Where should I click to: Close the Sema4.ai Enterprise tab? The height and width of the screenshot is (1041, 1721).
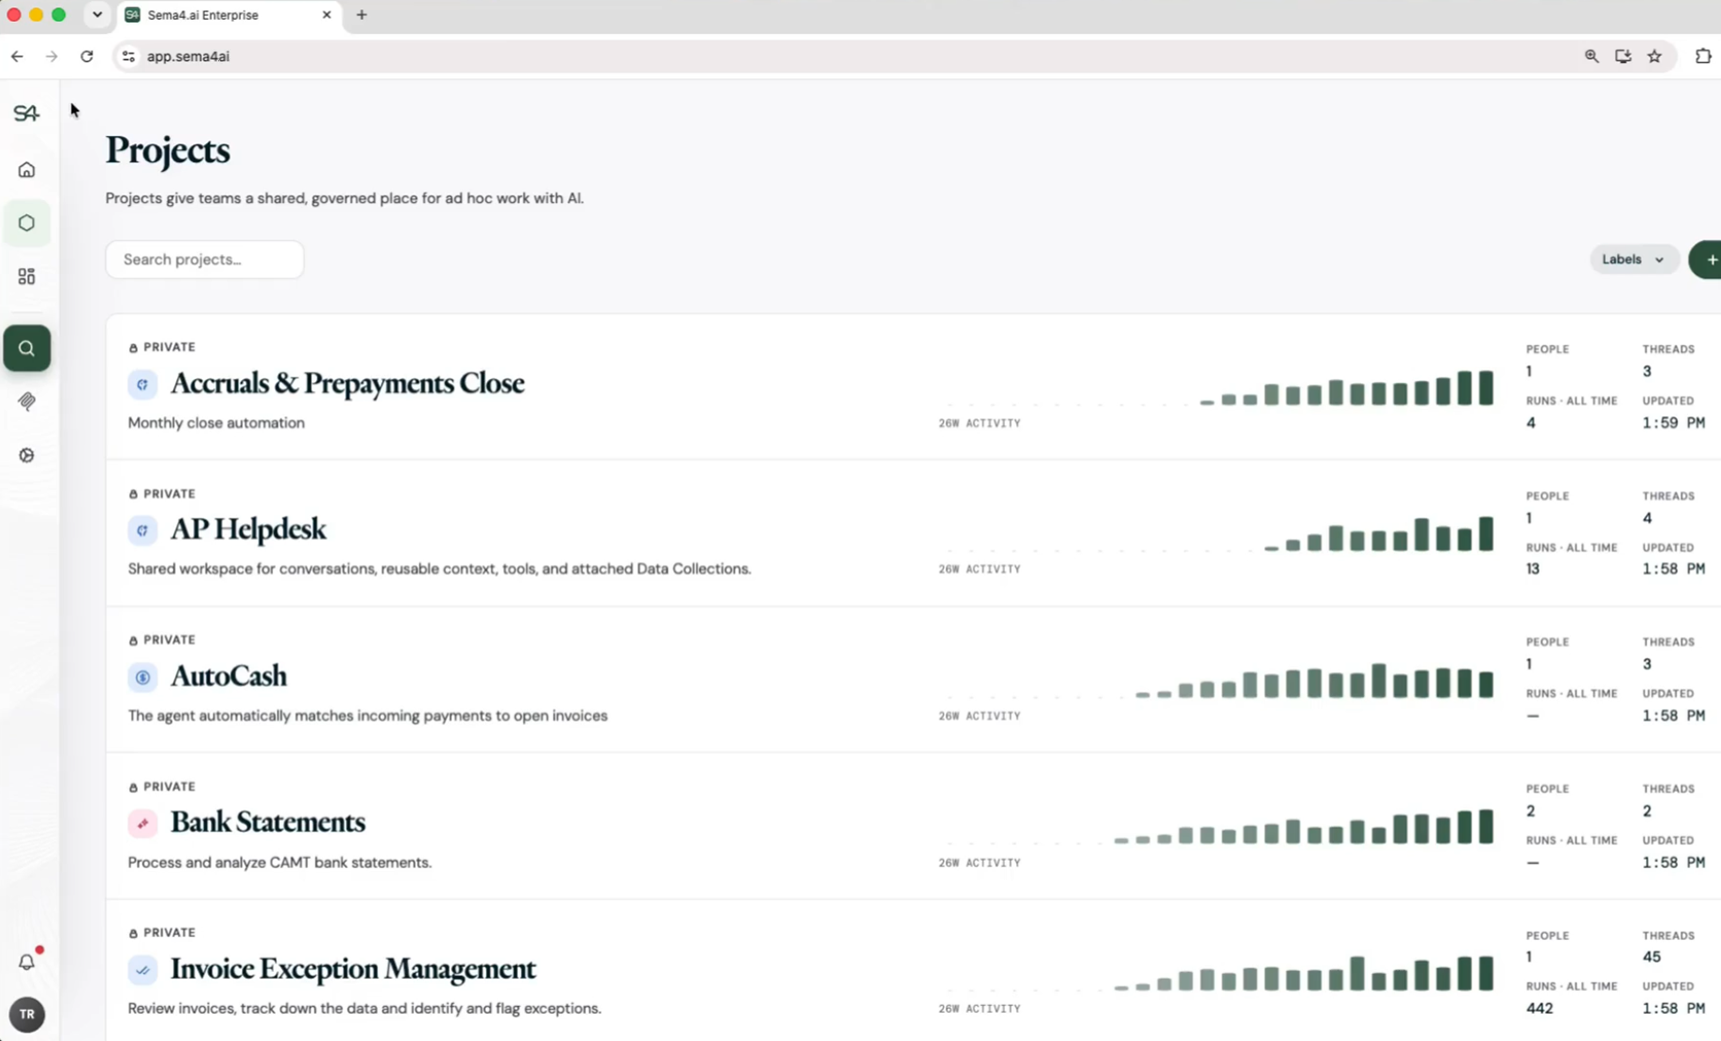327,15
